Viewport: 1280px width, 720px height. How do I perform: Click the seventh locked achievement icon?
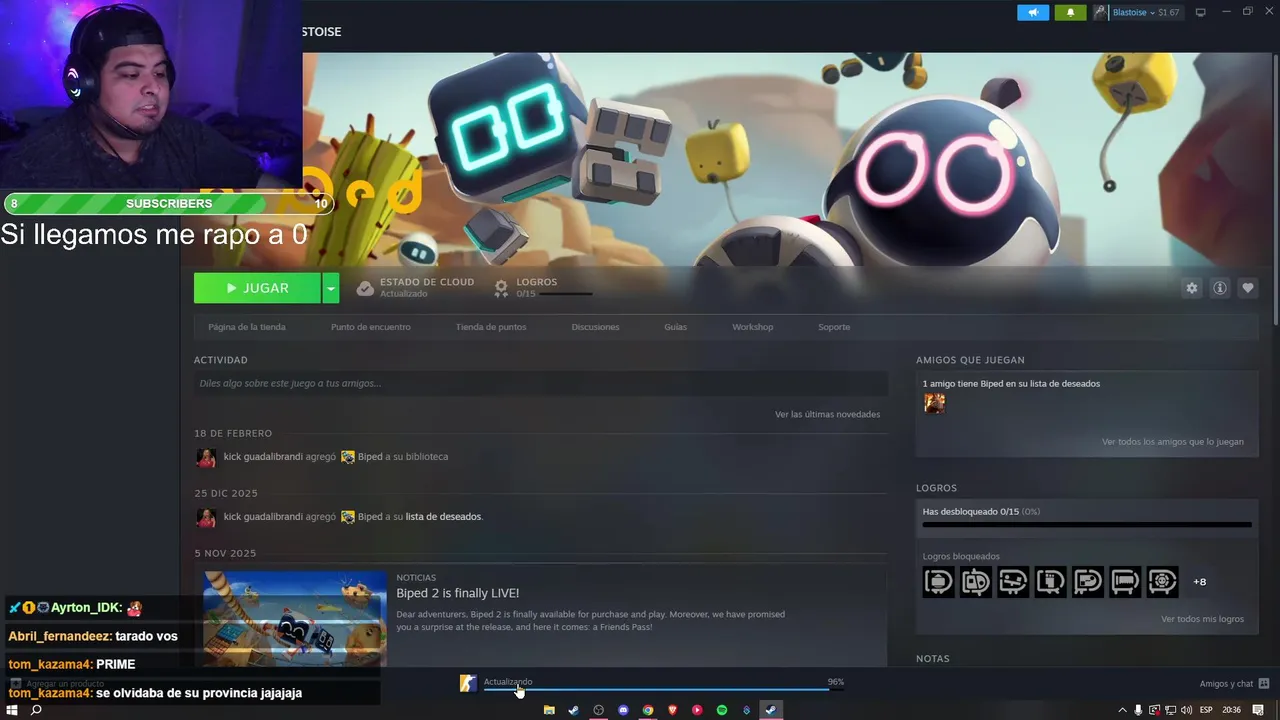click(x=1162, y=581)
